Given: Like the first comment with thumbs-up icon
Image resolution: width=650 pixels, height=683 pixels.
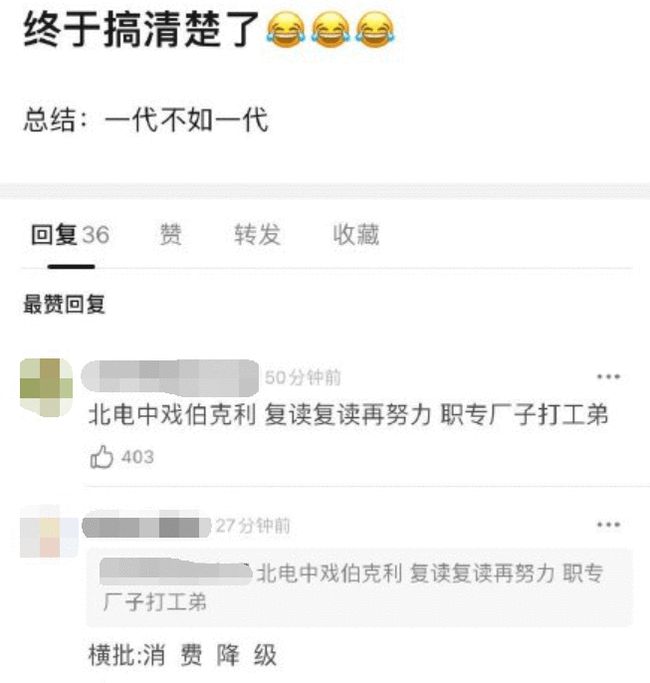Looking at the screenshot, I should (101, 457).
